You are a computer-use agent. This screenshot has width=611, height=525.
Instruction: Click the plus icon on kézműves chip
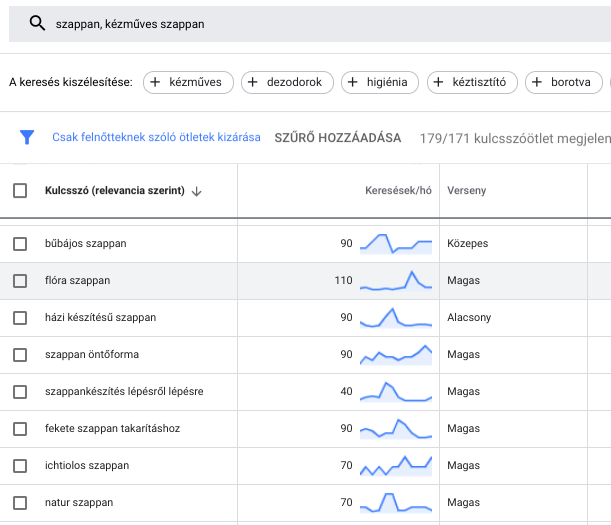click(155, 82)
